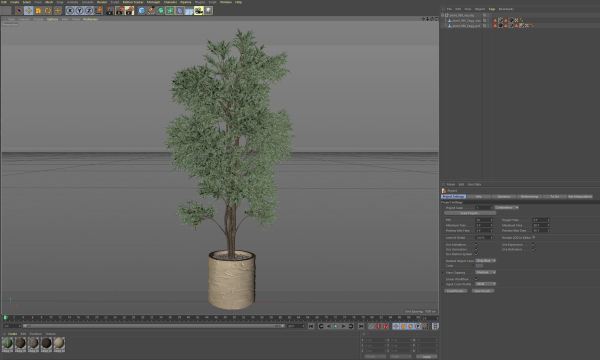Go to start of timeline

point(311,326)
